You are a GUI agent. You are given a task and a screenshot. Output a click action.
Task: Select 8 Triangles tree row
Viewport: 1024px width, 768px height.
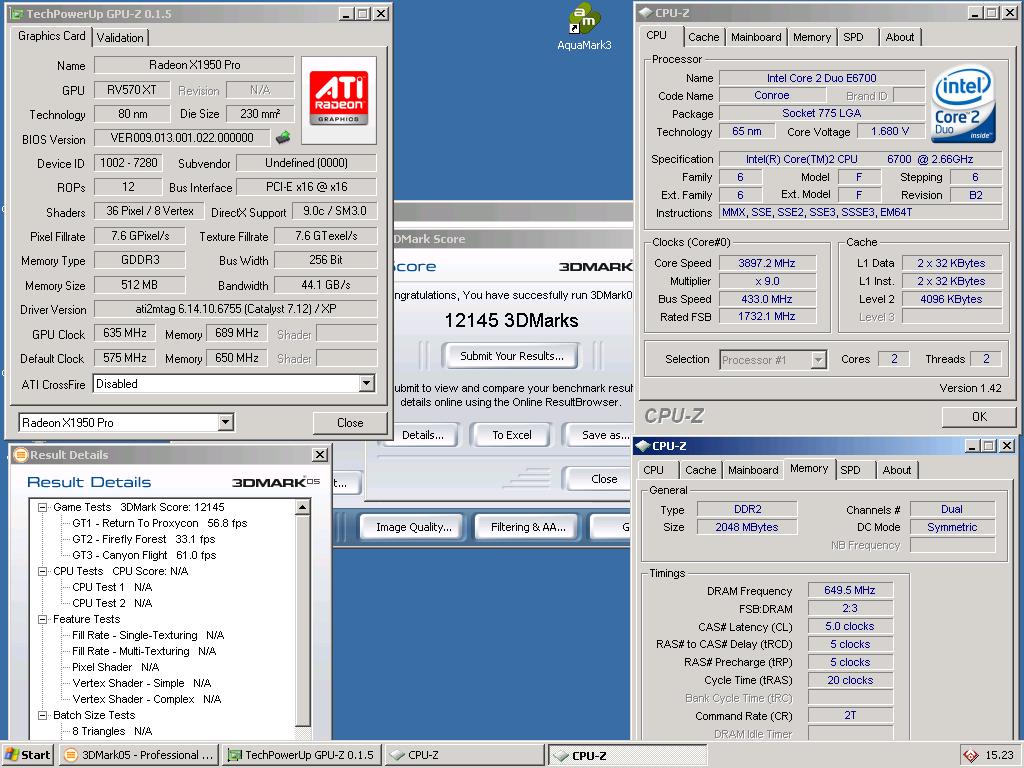point(112,731)
